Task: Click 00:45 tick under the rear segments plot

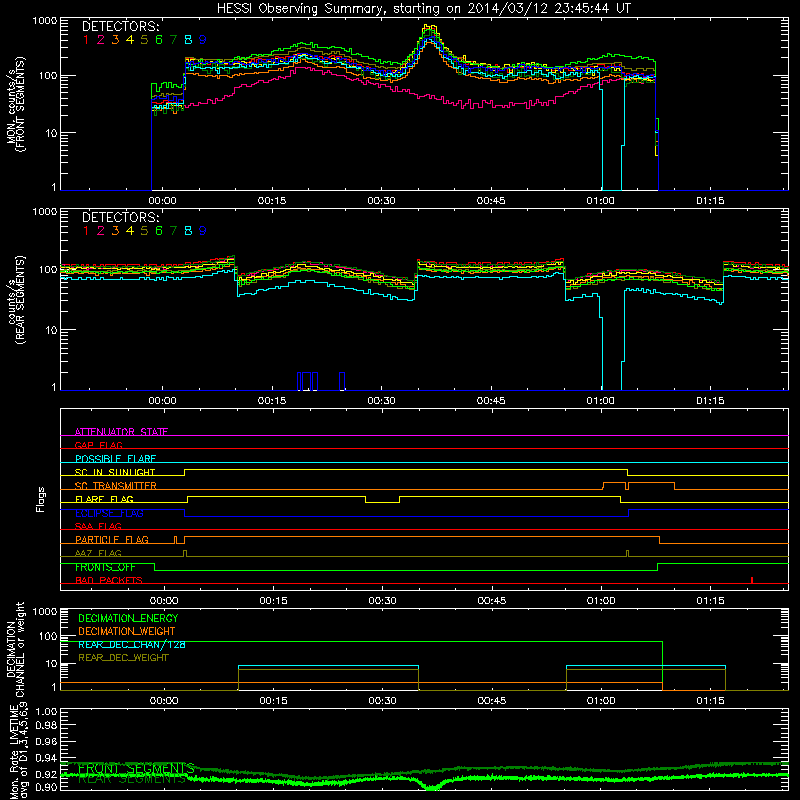Action: (x=491, y=401)
